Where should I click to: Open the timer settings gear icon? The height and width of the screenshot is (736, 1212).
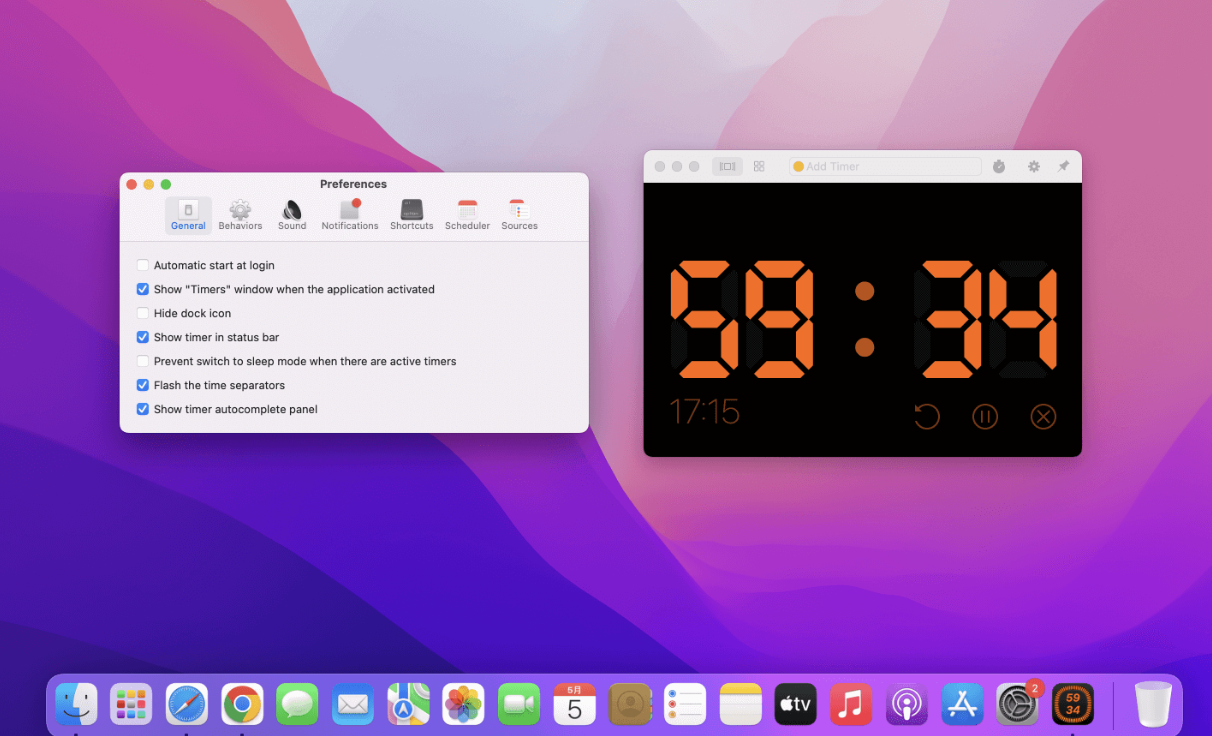coord(1034,167)
